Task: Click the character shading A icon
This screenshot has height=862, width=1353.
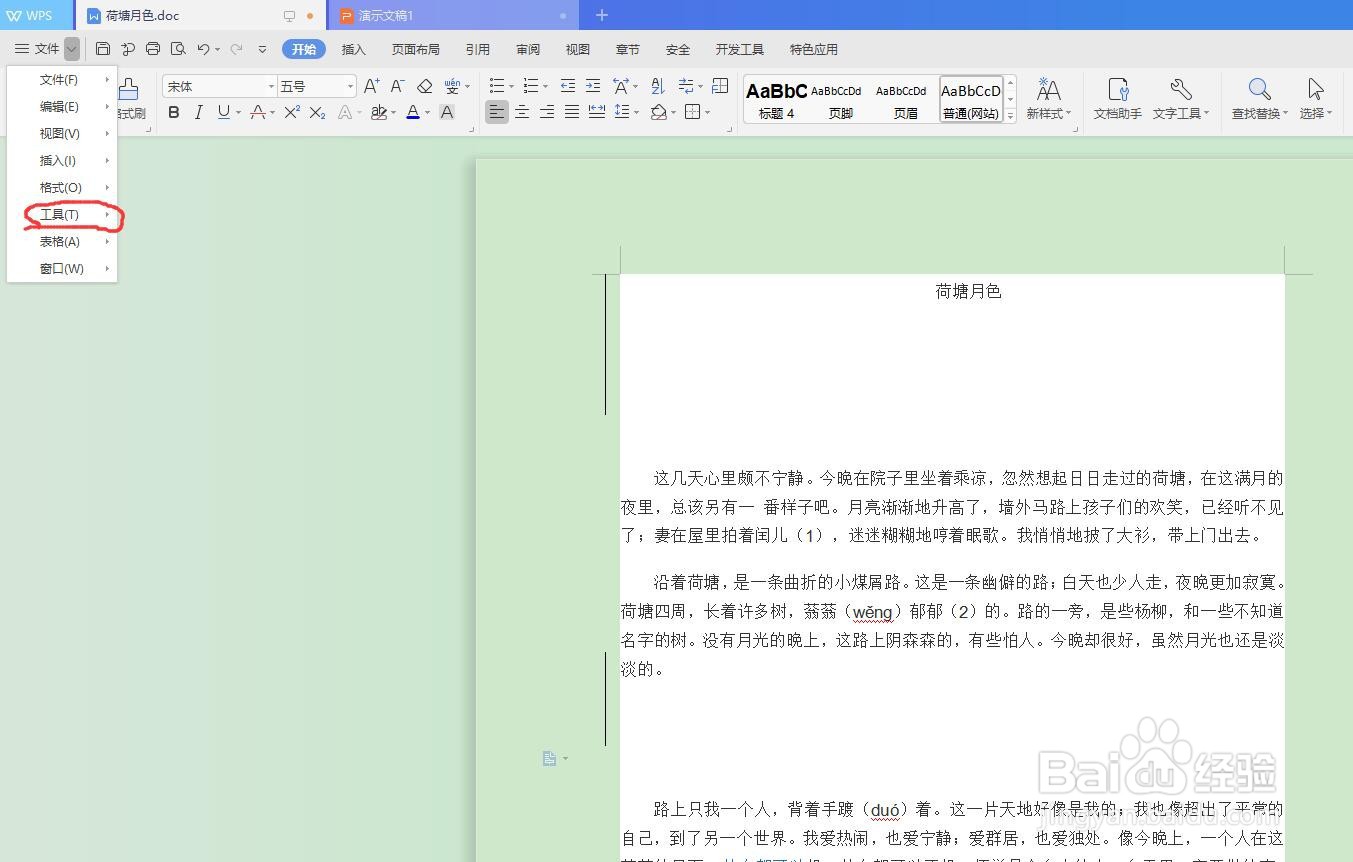Action: tap(447, 112)
